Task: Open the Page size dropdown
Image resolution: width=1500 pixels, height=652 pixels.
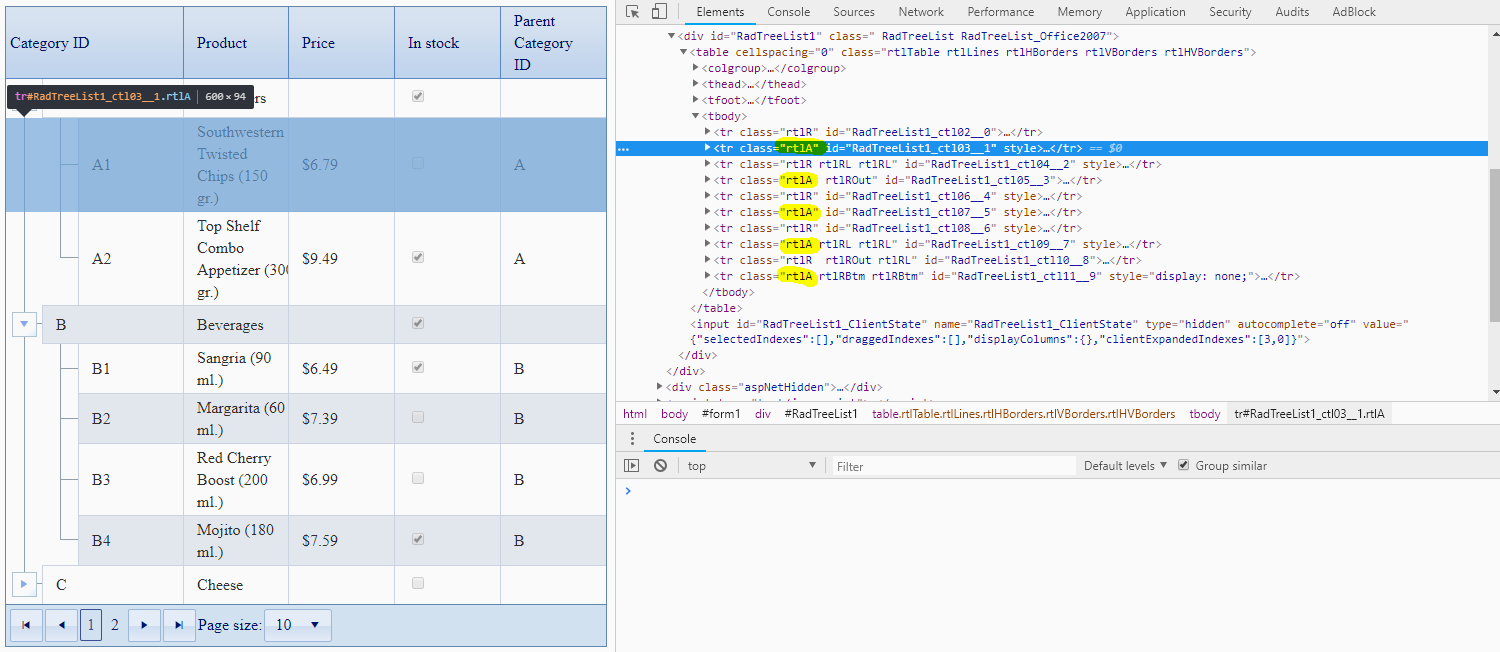Action: 297,625
